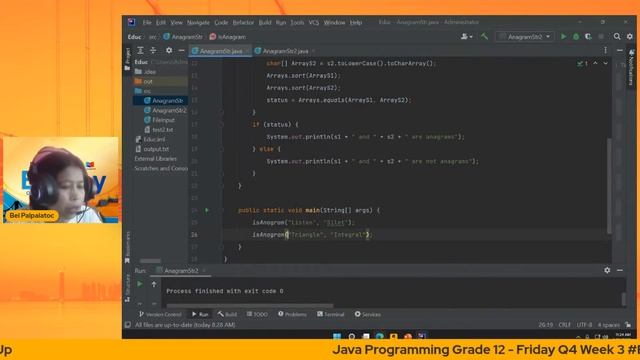
Task: Start debugging with the bug icon
Action: 576,36
